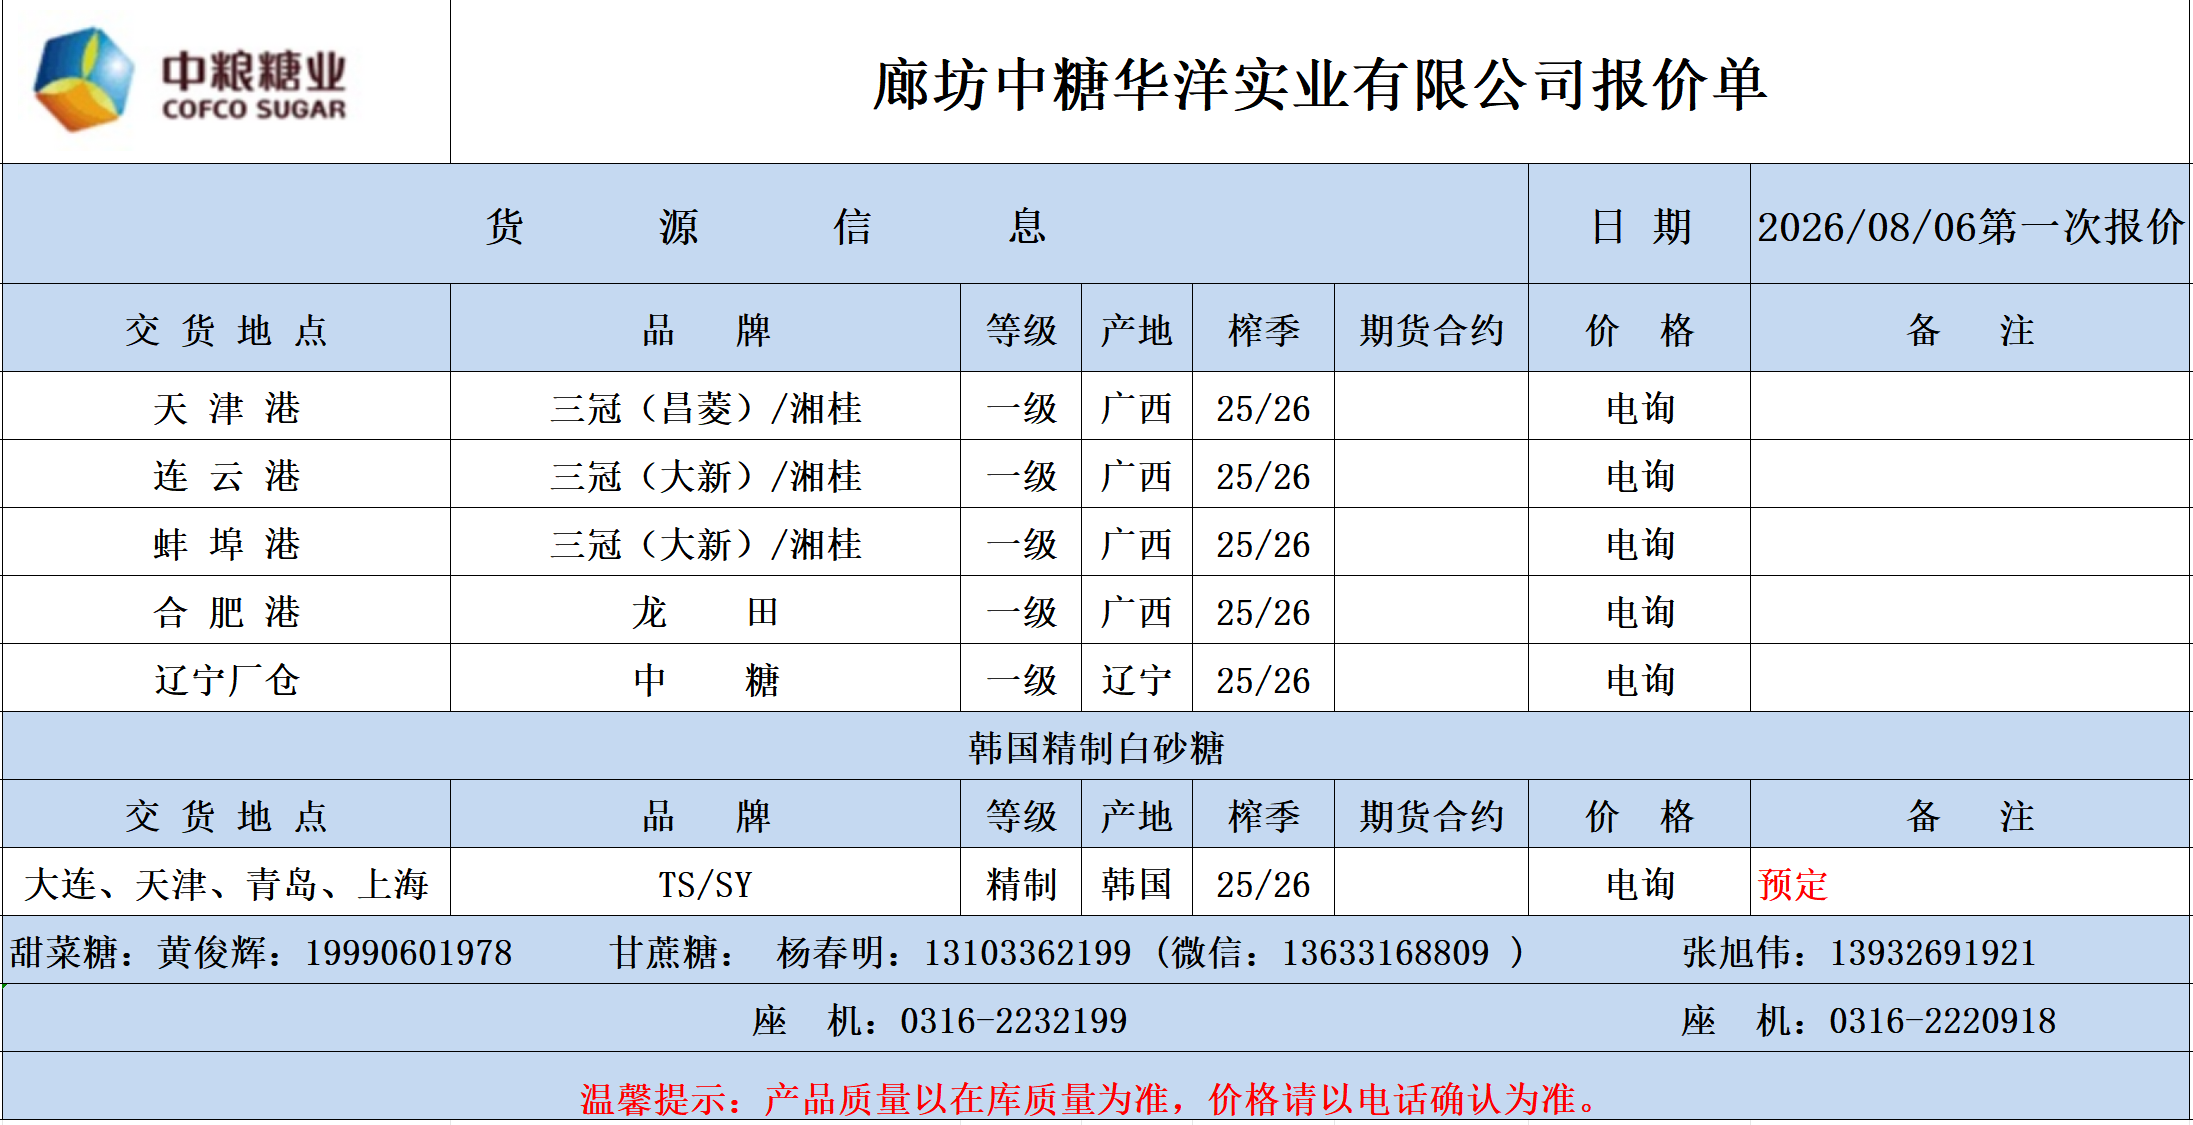
Task: Click 电询 price in the 合肥港 row
Action: pos(1639,611)
